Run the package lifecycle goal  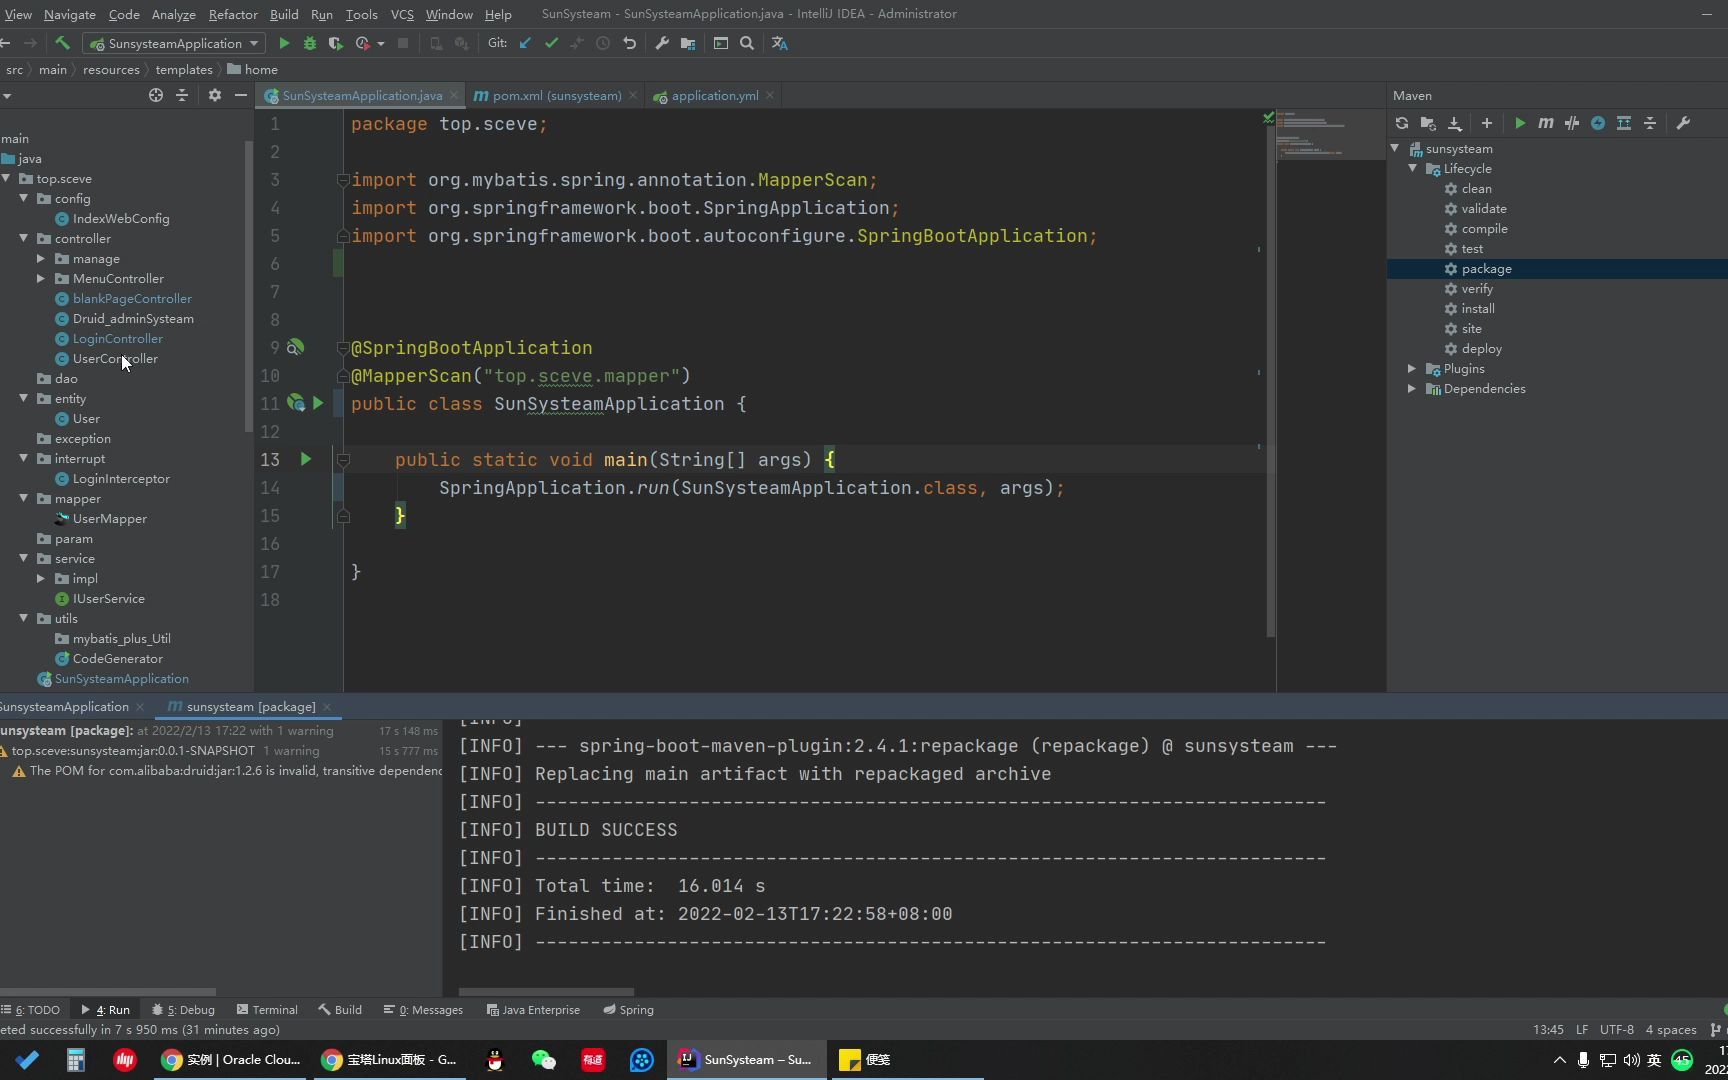click(x=1487, y=268)
